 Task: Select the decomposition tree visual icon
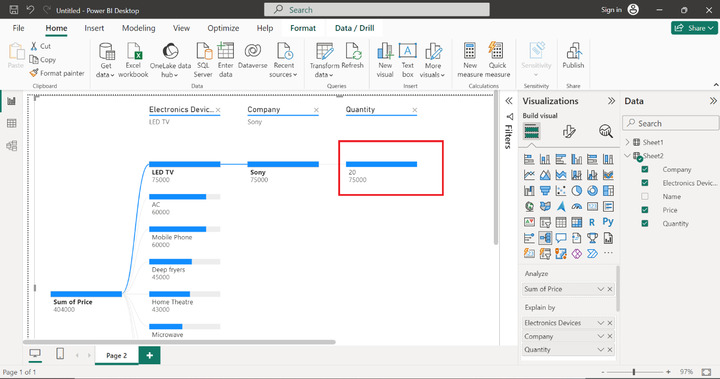point(545,238)
